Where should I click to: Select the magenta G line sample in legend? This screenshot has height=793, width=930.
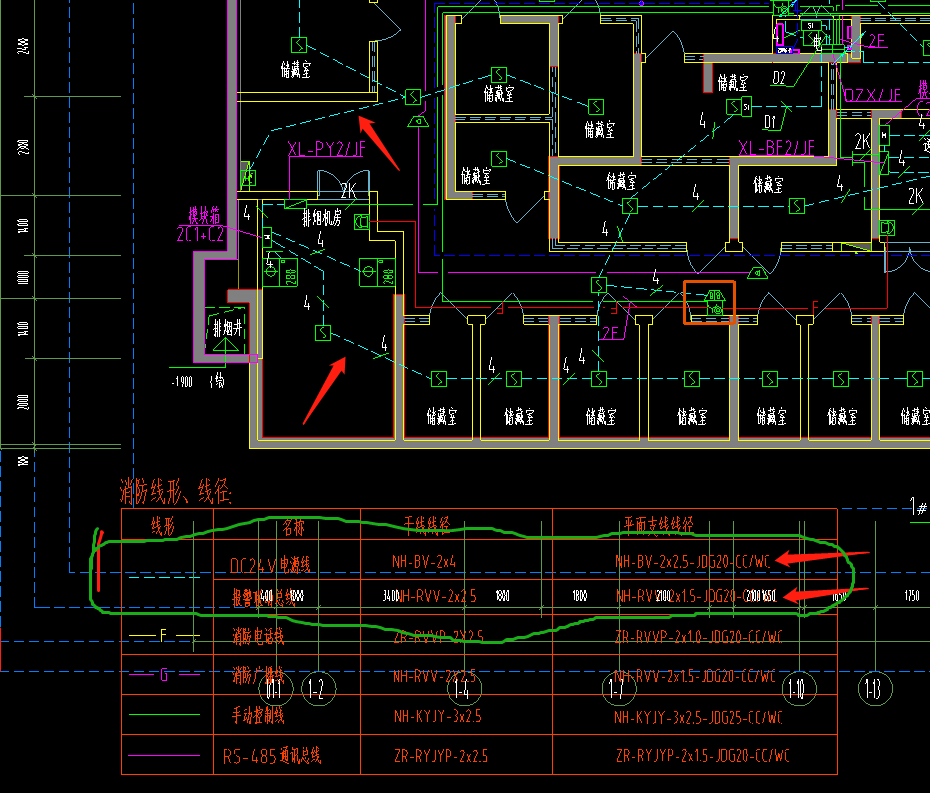tap(164, 674)
